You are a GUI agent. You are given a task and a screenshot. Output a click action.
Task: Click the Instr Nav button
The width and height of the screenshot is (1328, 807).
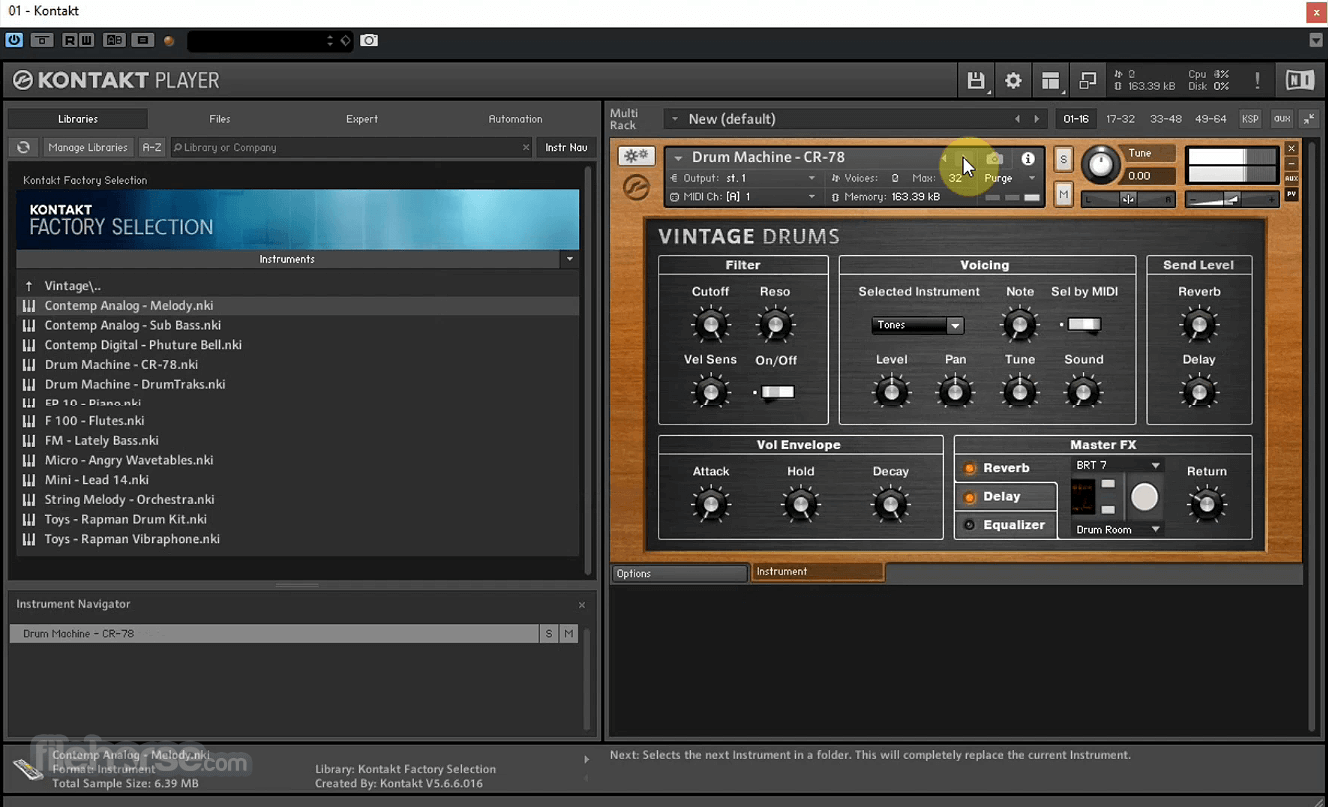coord(566,147)
